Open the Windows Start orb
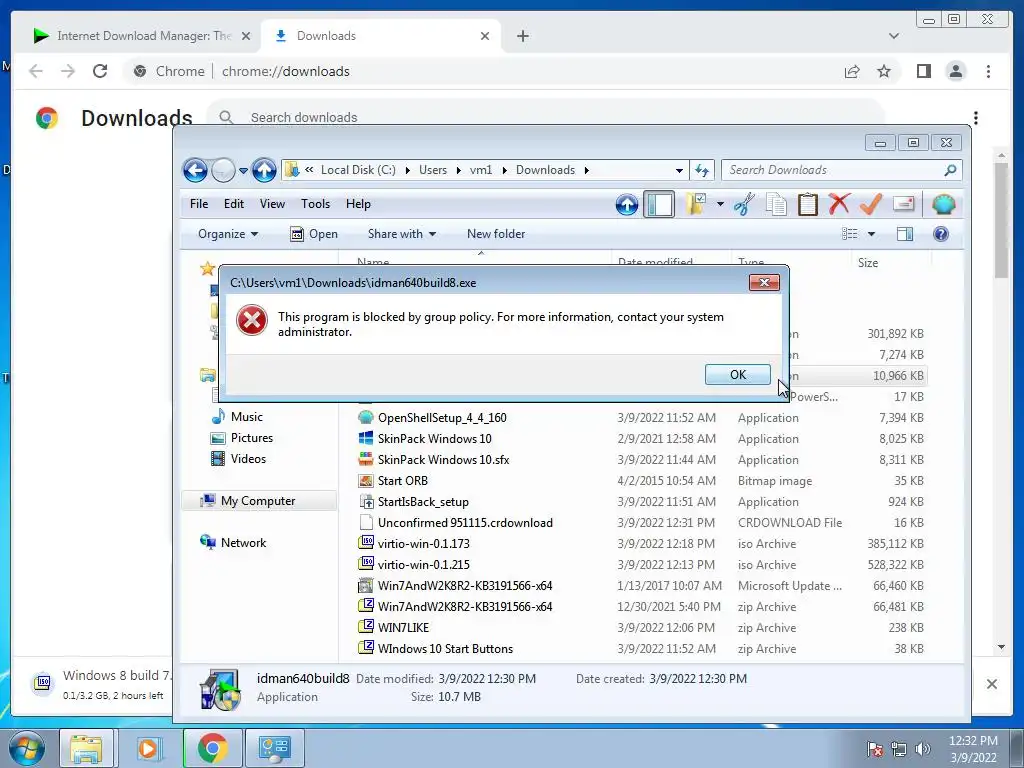The image size is (1024, 768). tap(27, 748)
